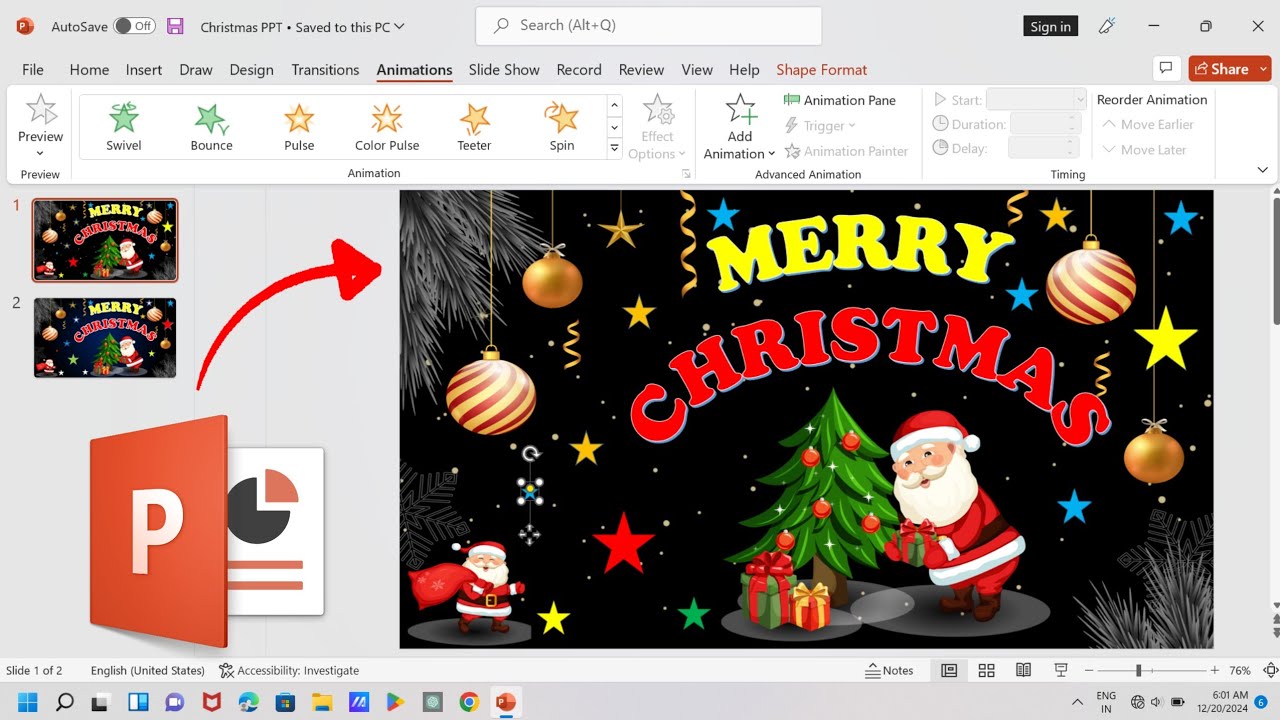The width and height of the screenshot is (1280, 720).
Task: Open the file name save location dropdown
Action: (x=400, y=27)
